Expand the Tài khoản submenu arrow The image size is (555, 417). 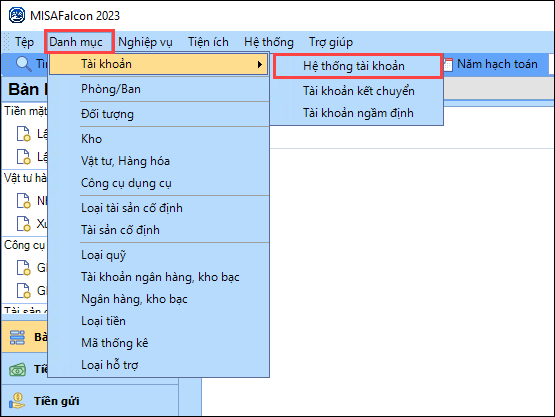point(260,64)
